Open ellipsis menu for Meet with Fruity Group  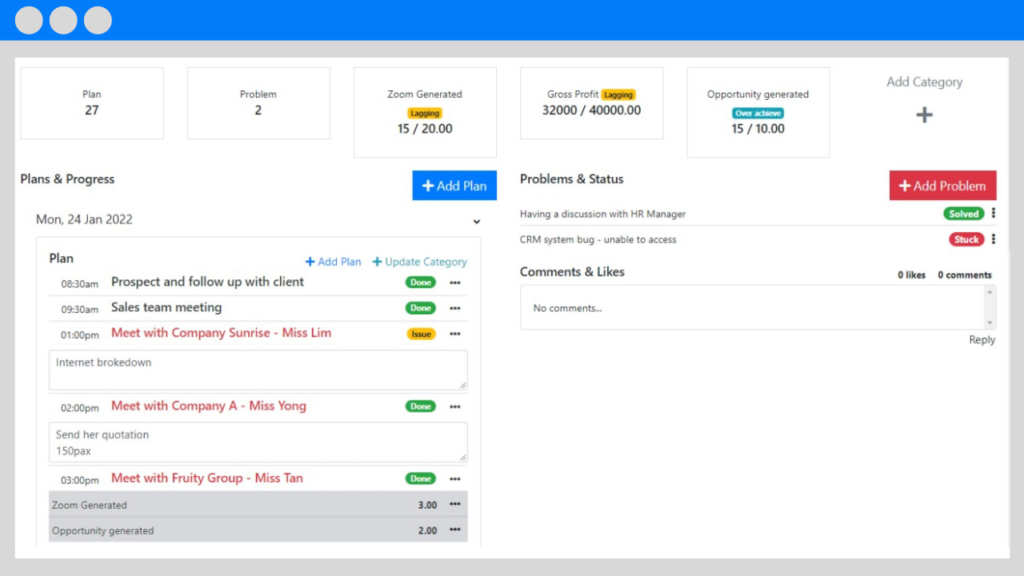point(455,479)
